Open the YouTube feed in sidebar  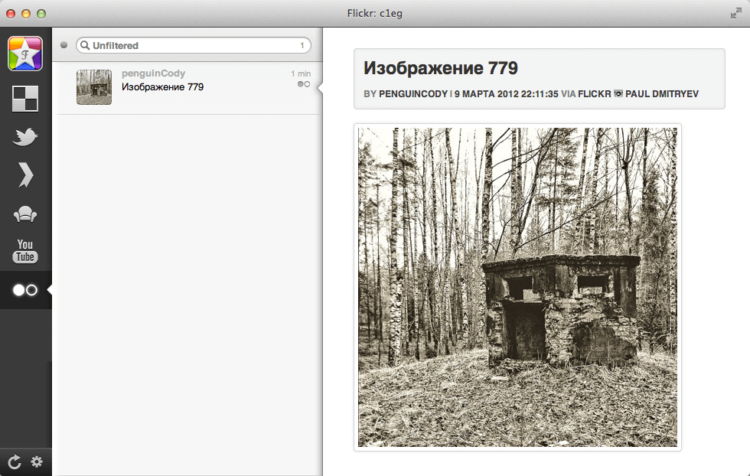(x=25, y=252)
